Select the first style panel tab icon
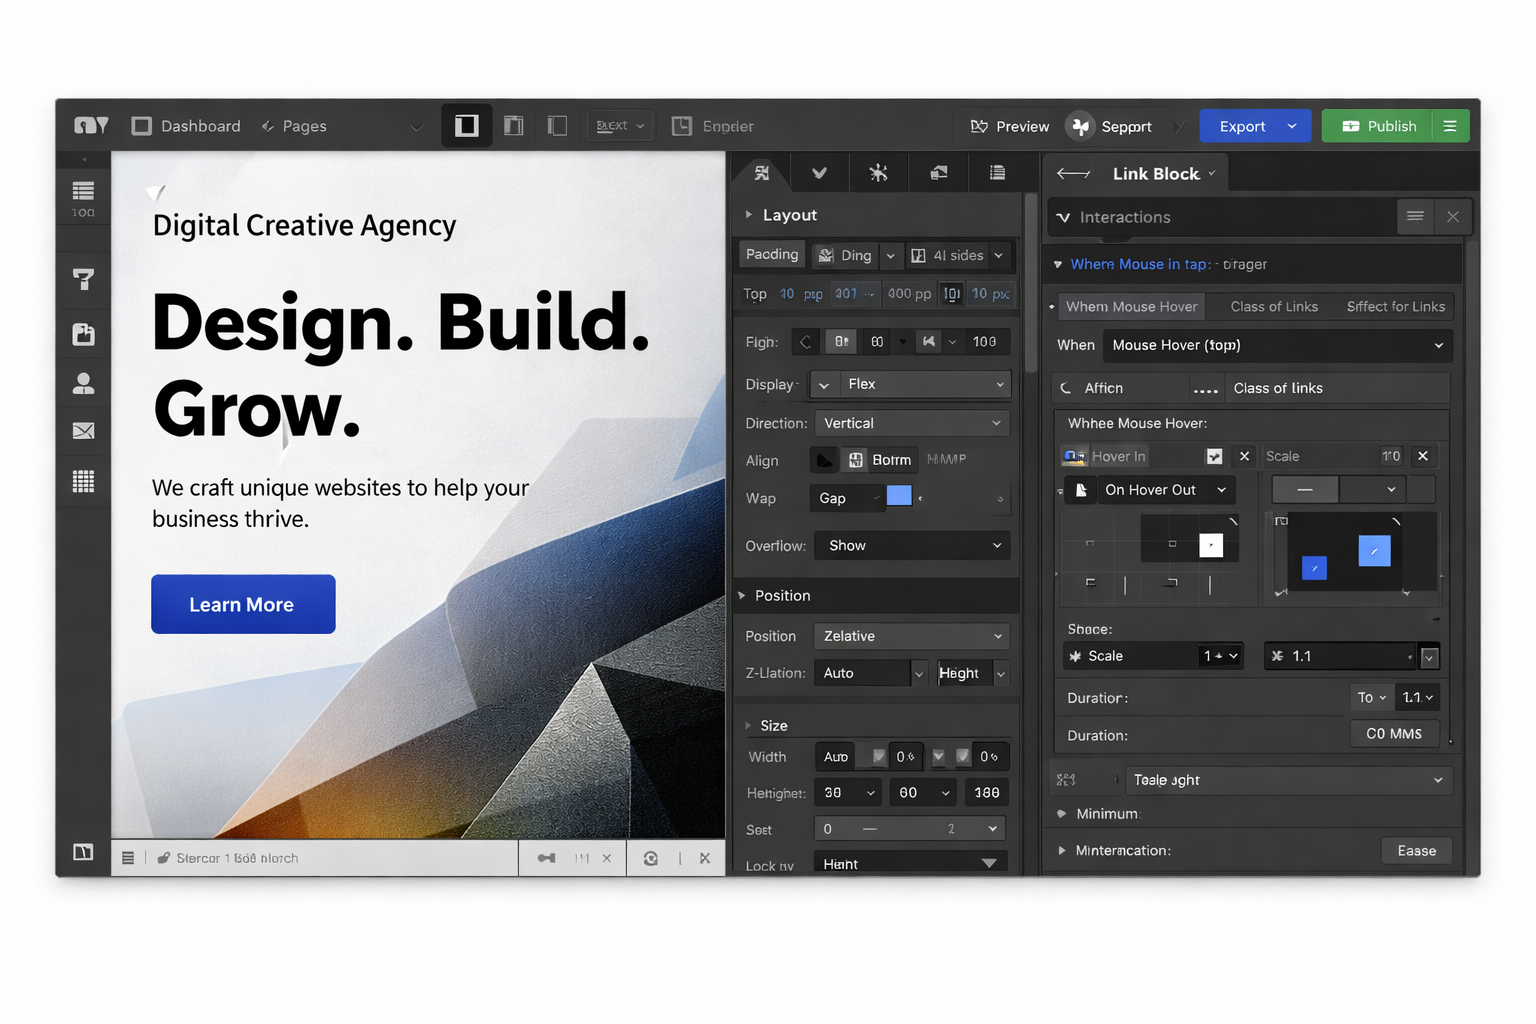Screen dimensions: 1536x1024 click(762, 173)
